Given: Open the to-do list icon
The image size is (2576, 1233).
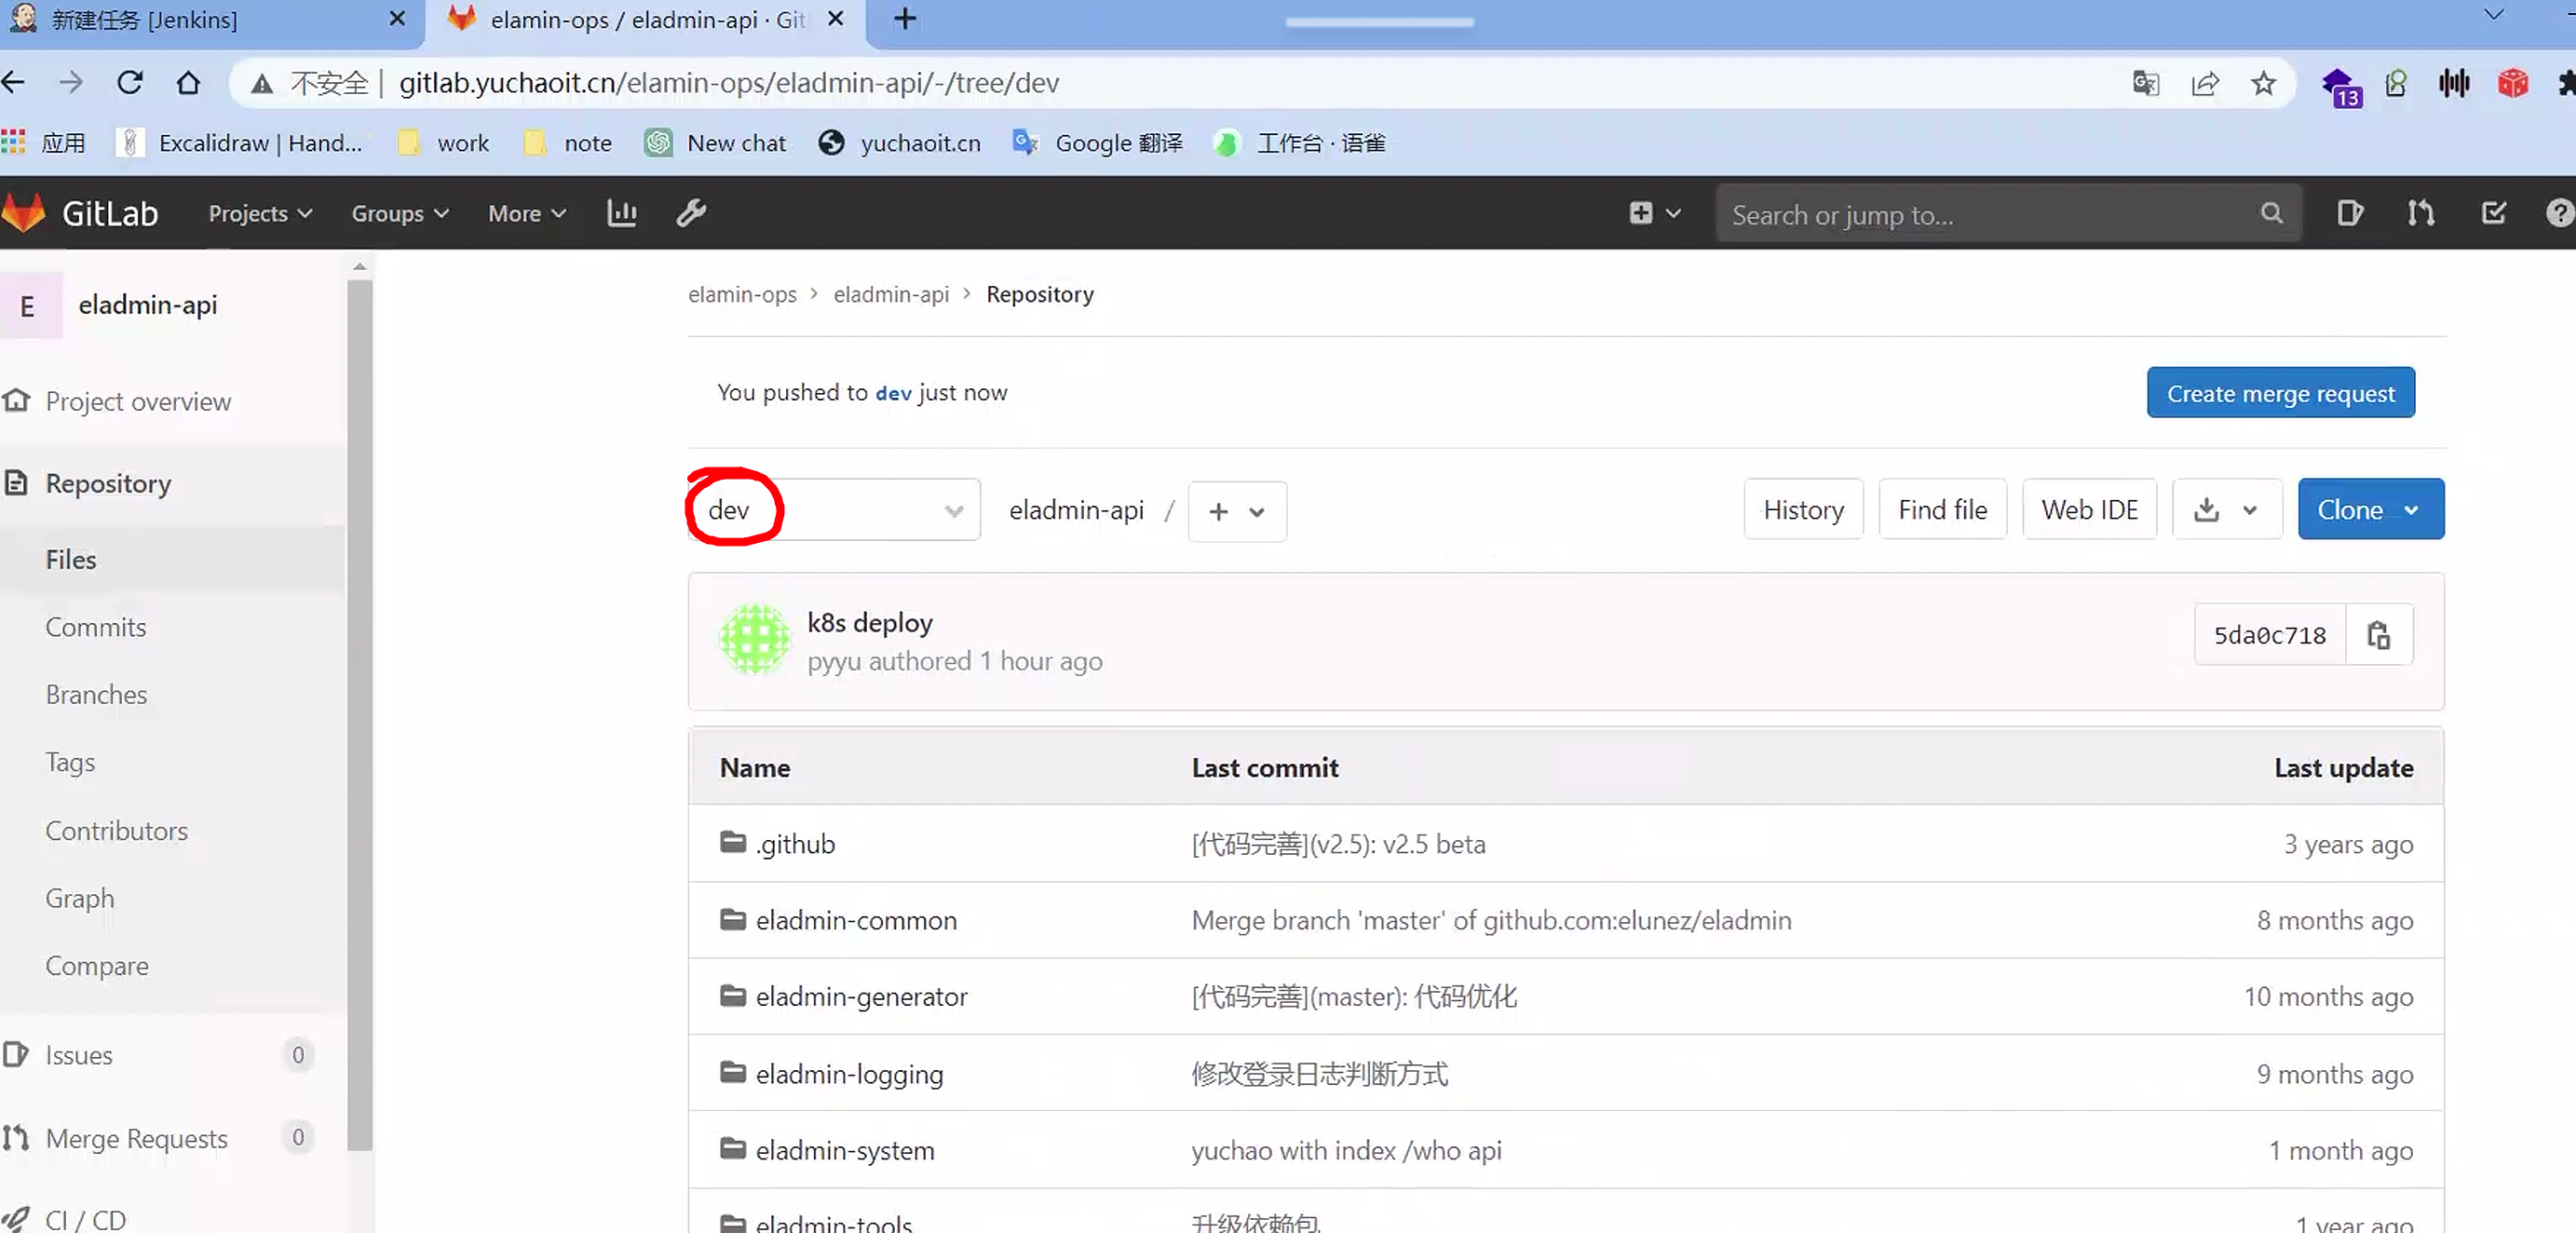Looking at the screenshot, I should [x=2494, y=213].
